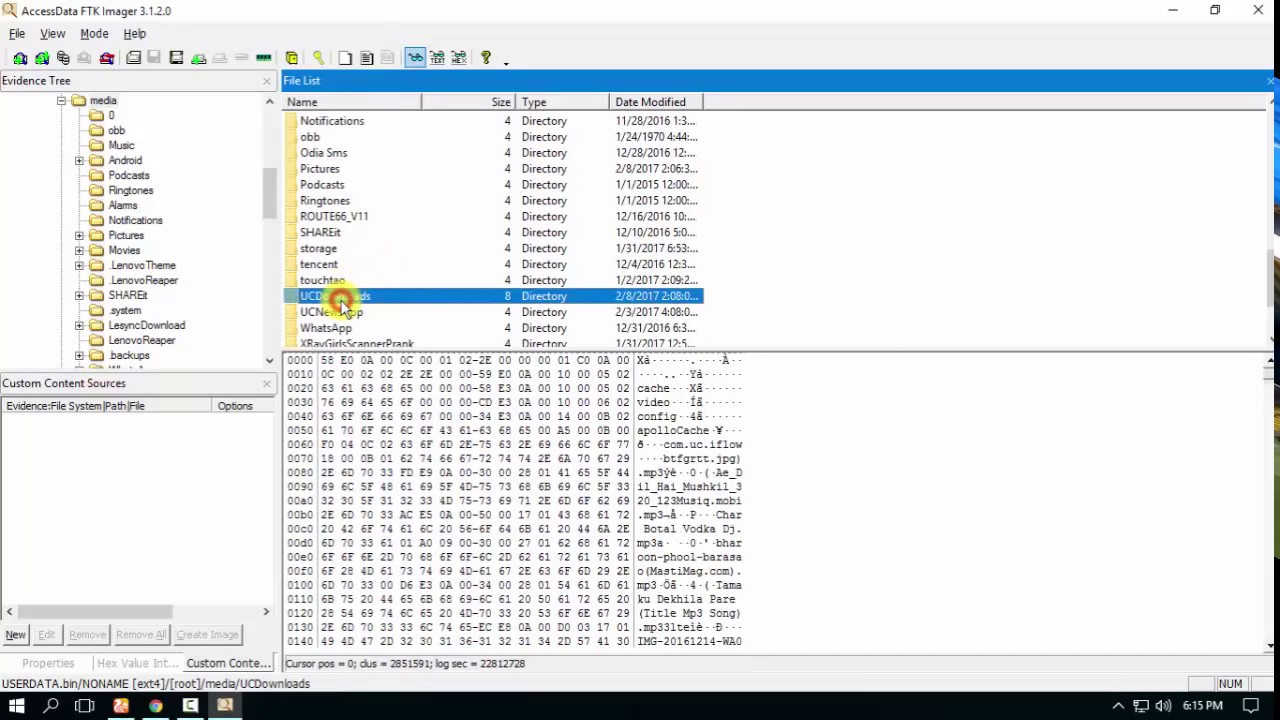
Task: Expand the LesyncDownload folder node
Action: 79,326
